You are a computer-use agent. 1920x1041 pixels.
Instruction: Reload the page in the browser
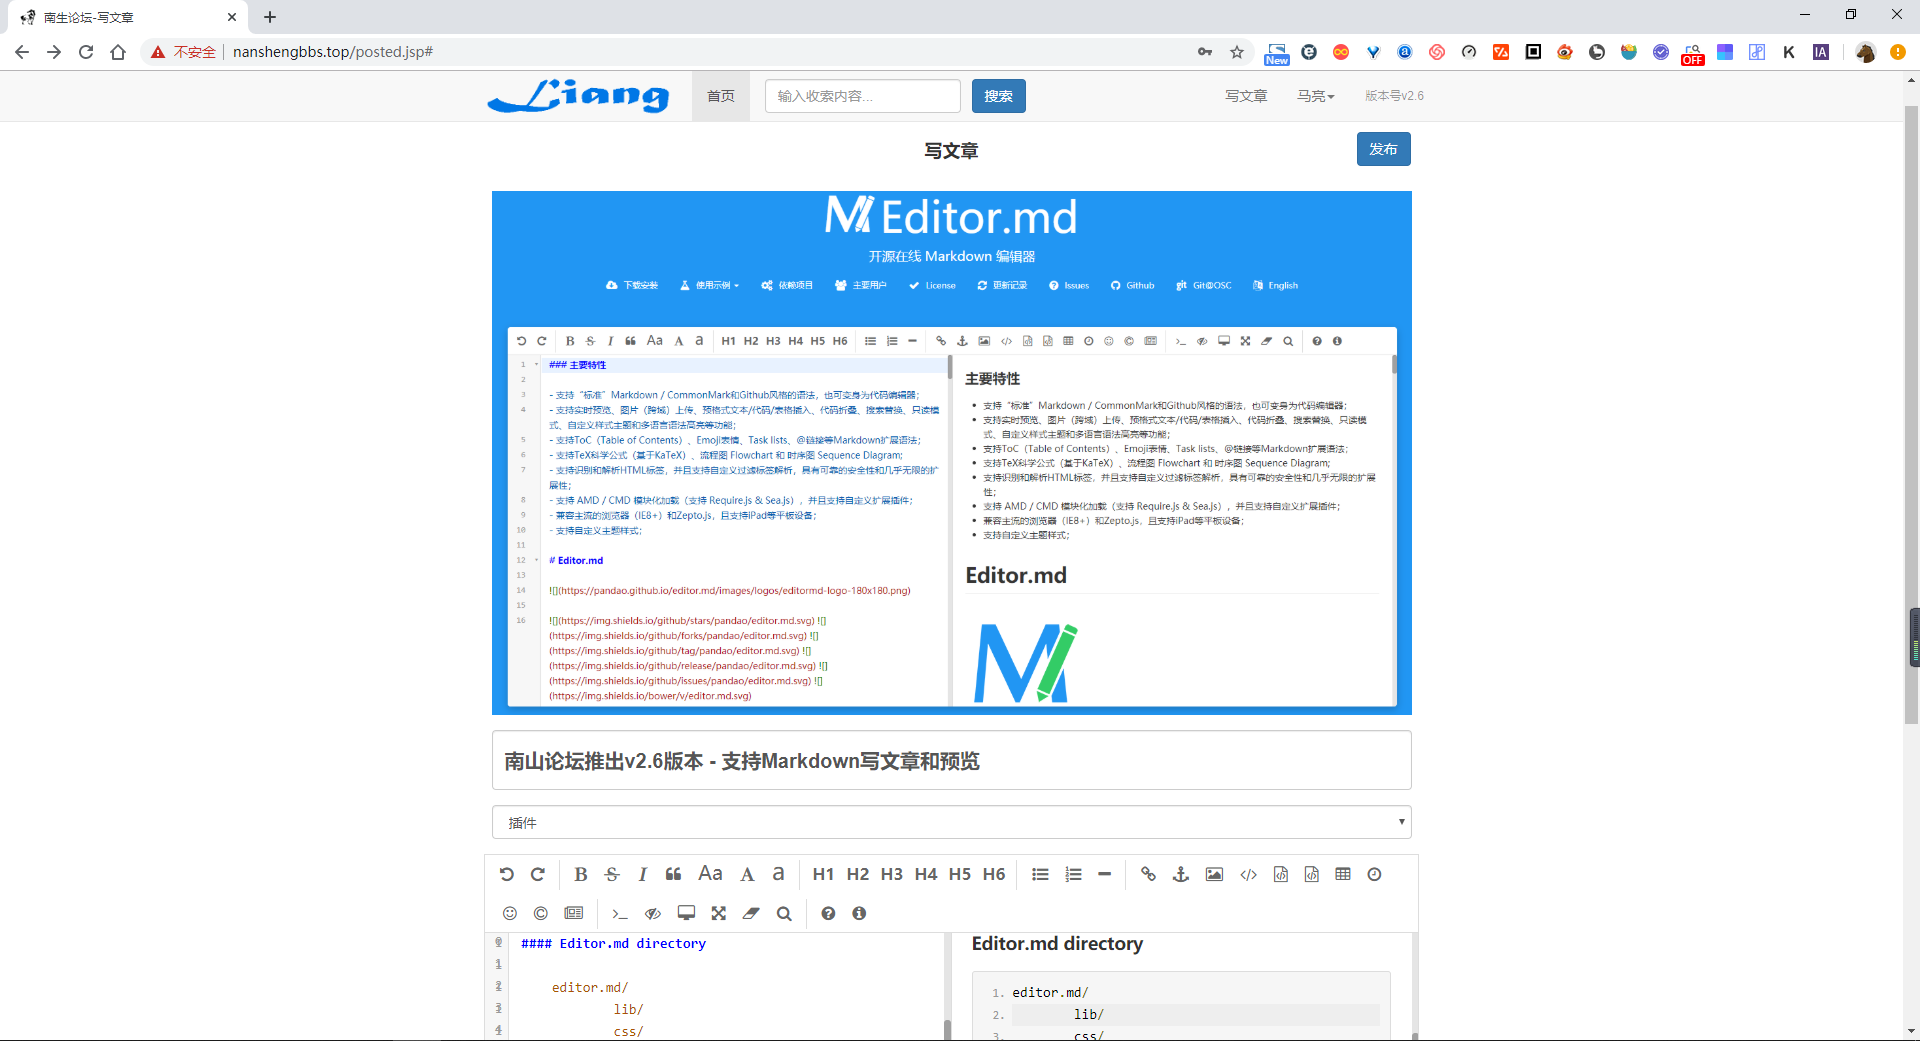pos(86,52)
